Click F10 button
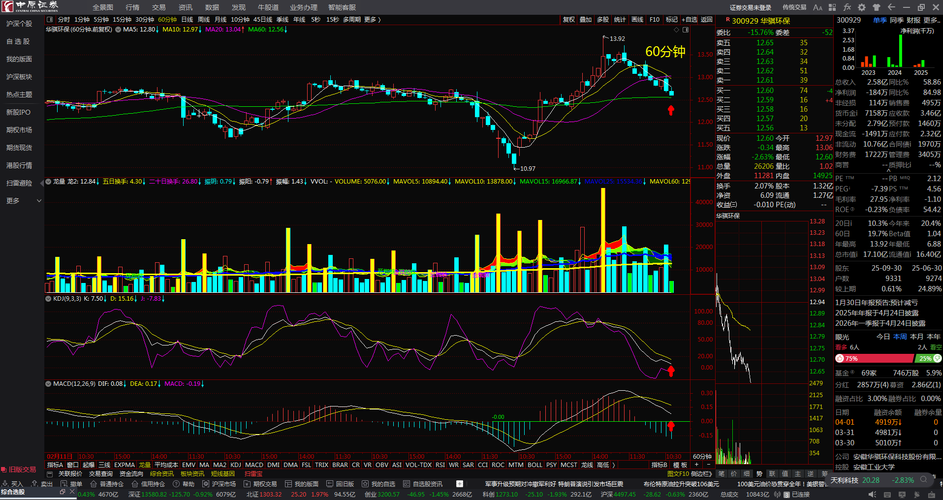The image size is (943, 500). click(x=654, y=19)
